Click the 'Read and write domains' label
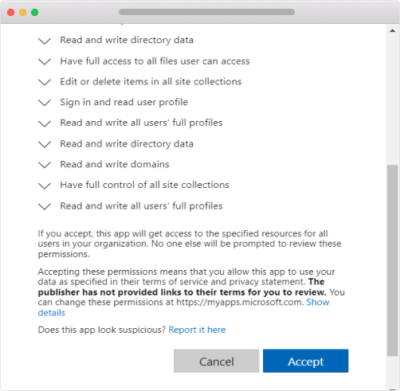 click(x=115, y=164)
